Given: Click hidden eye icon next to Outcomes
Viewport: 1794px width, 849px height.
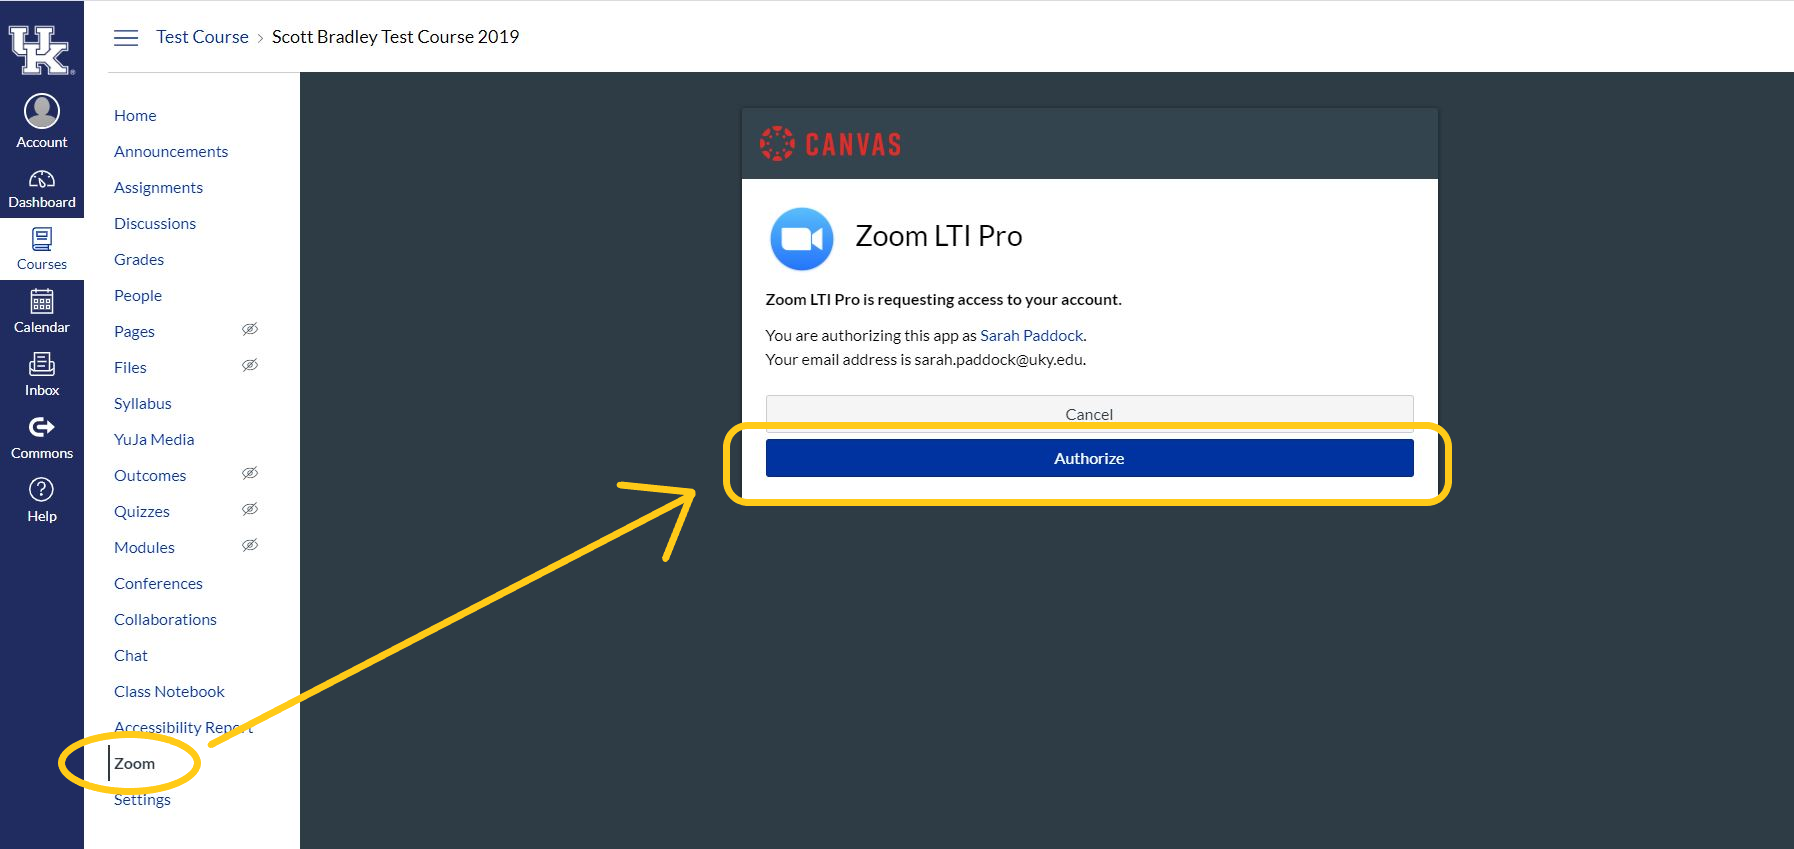Looking at the screenshot, I should click(x=250, y=473).
